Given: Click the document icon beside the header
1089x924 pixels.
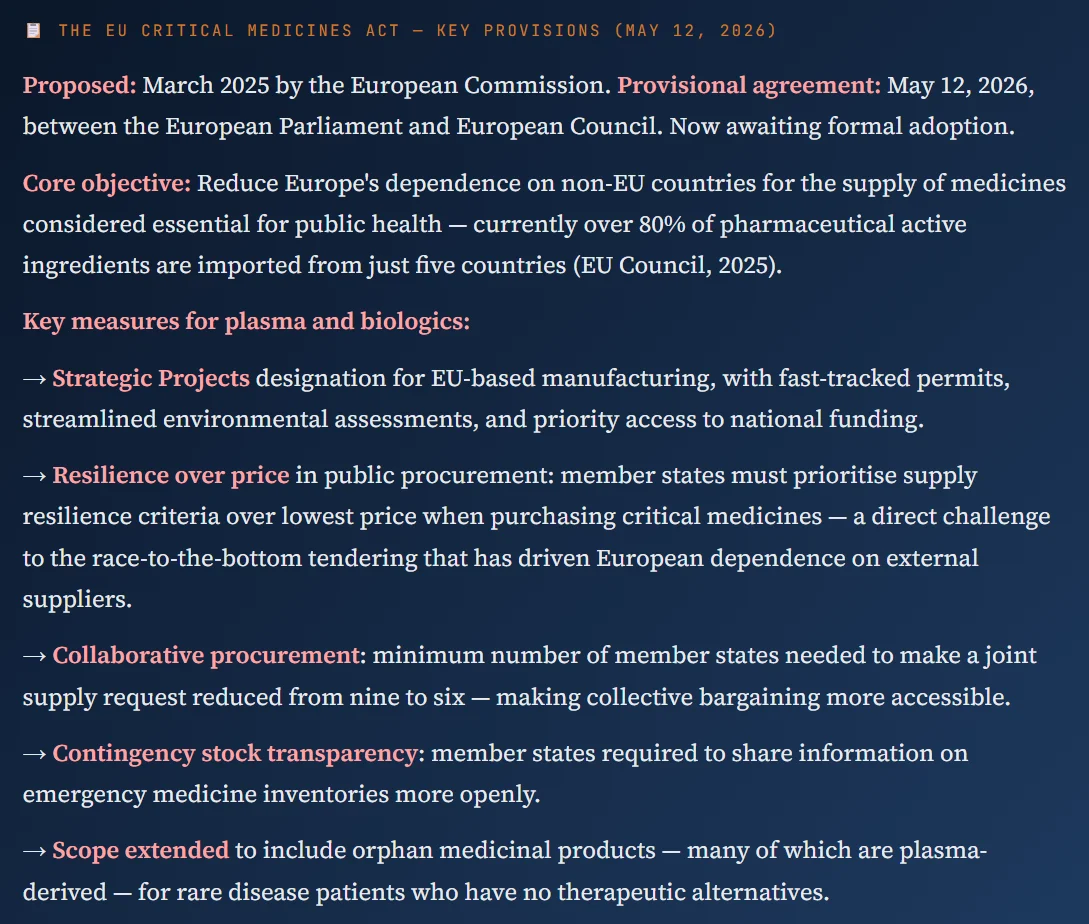Looking at the screenshot, I should click(x=33, y=31).
